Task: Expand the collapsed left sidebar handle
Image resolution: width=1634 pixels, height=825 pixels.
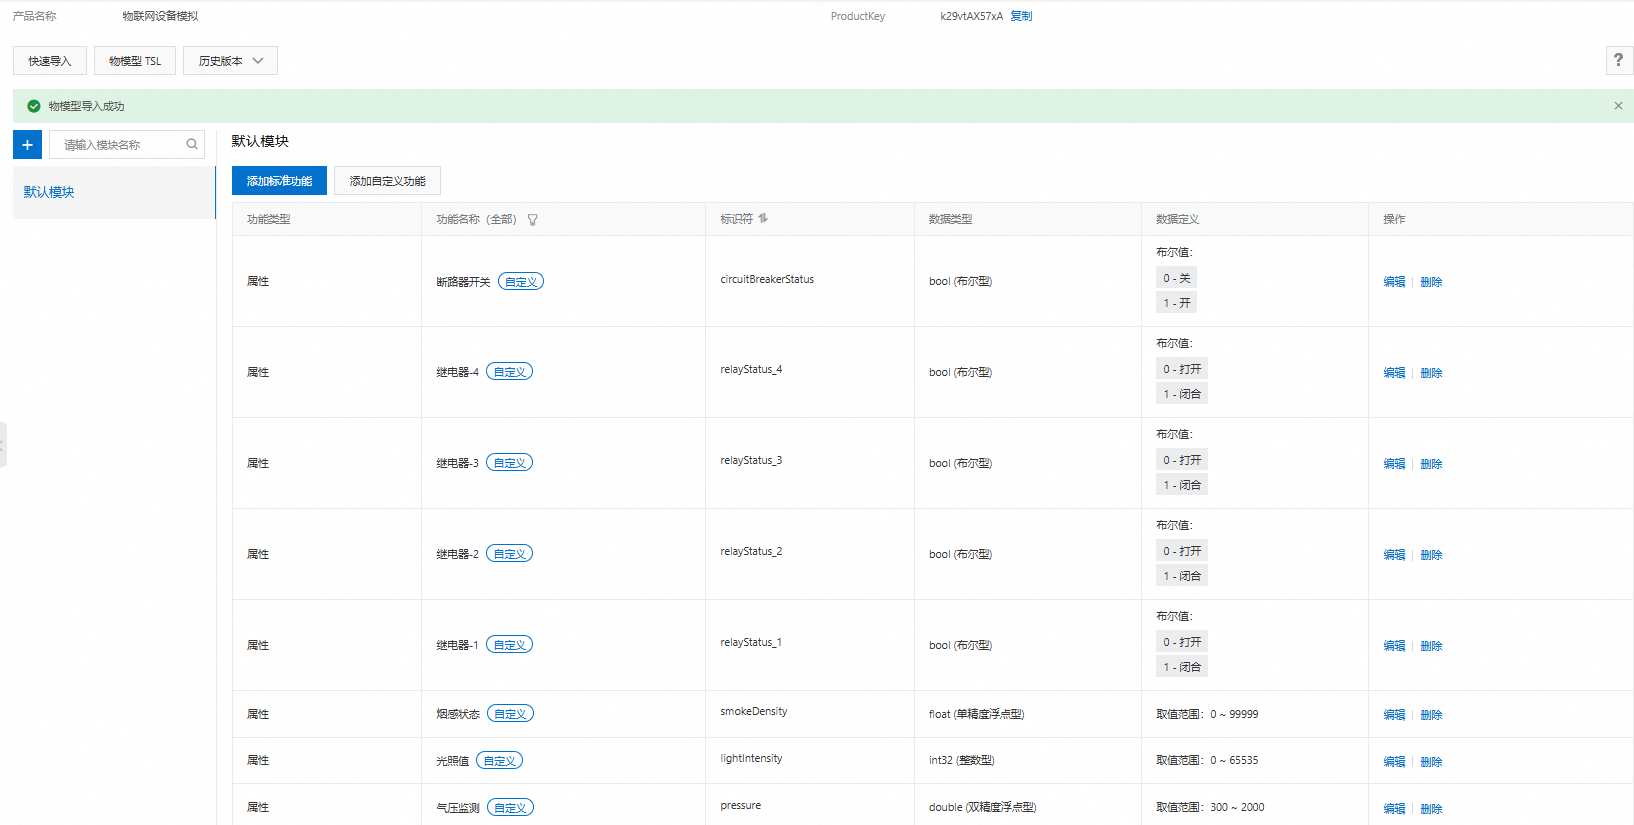Action: click(x=3, y=445)
